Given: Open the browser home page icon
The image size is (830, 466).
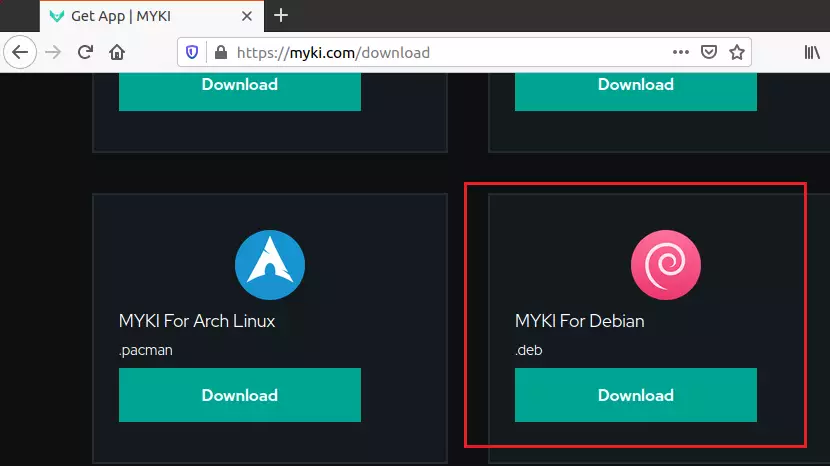Looking at the screenshot, I should pos(117,52).
